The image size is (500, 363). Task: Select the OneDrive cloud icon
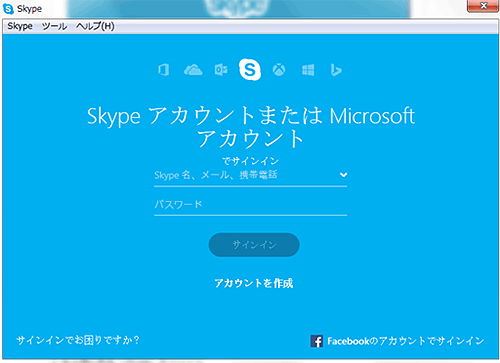[193, 70]
